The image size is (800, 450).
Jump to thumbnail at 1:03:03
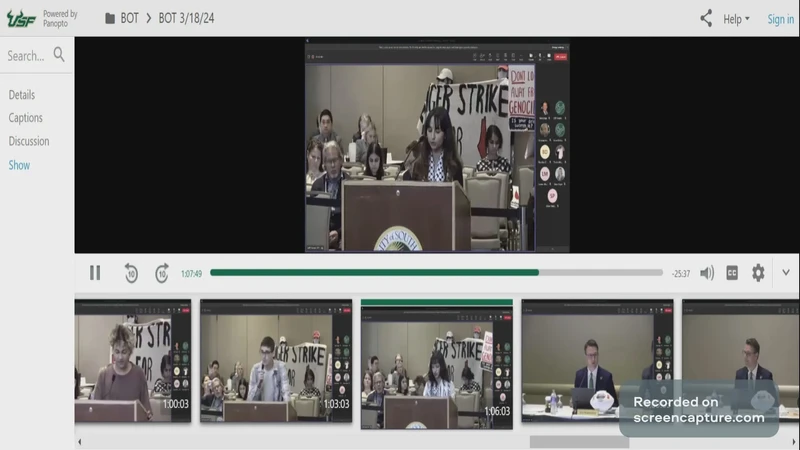pos(276,361)
